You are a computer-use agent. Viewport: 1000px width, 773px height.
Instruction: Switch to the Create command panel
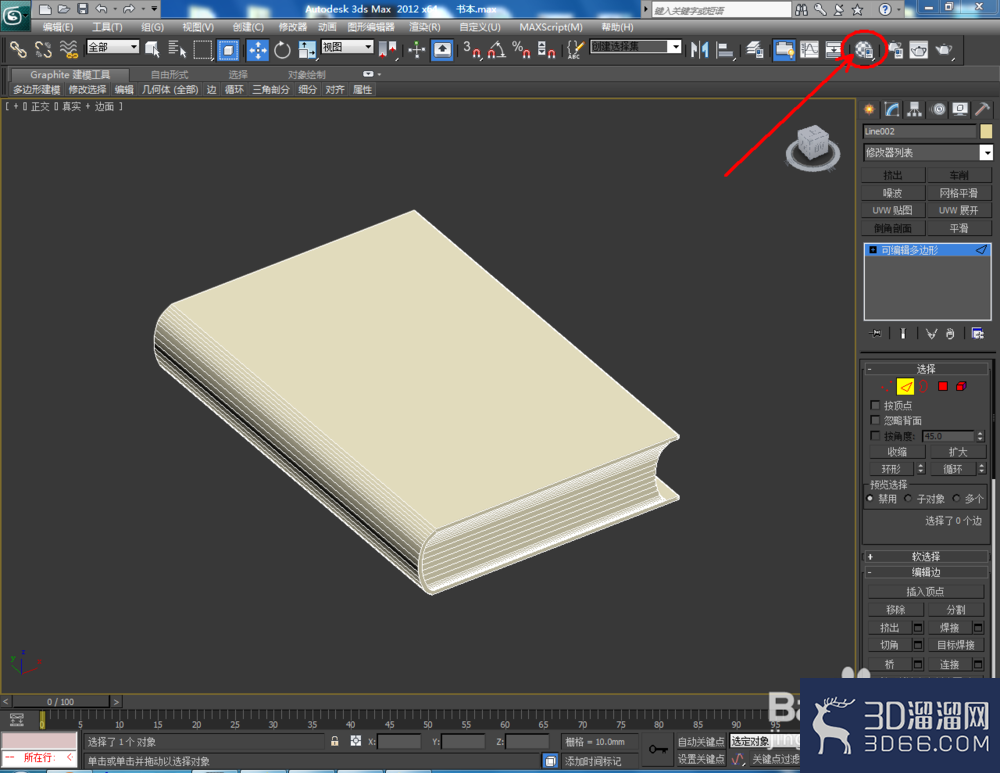(x=869, y=110)
